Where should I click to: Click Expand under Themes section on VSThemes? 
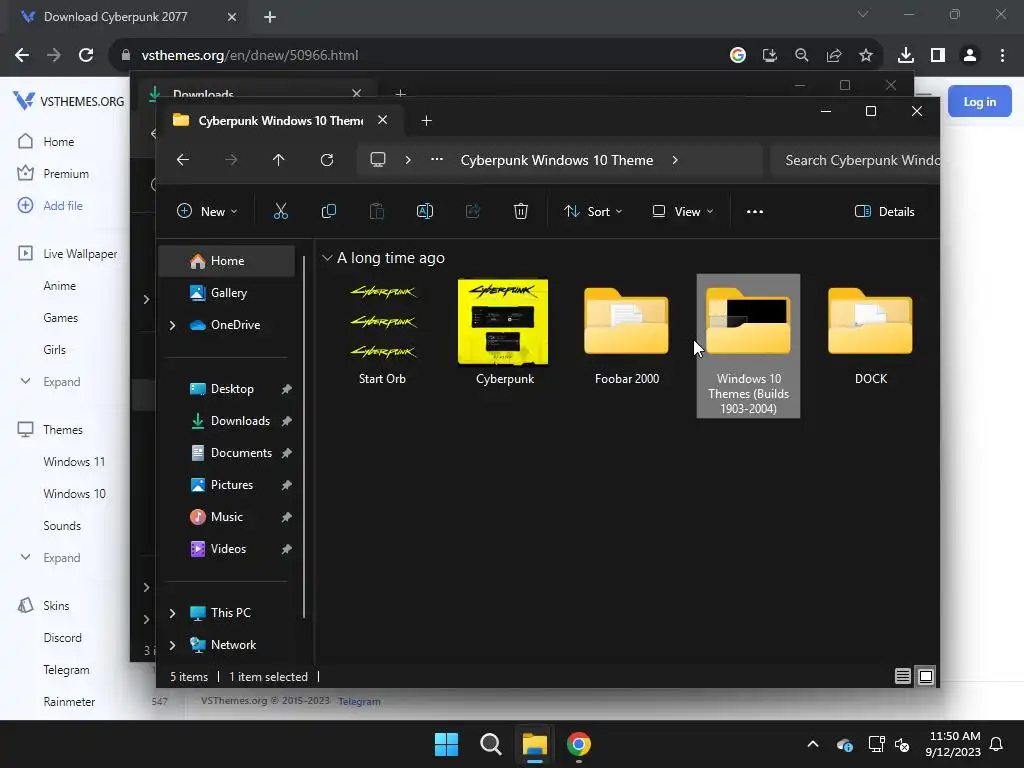61,558
